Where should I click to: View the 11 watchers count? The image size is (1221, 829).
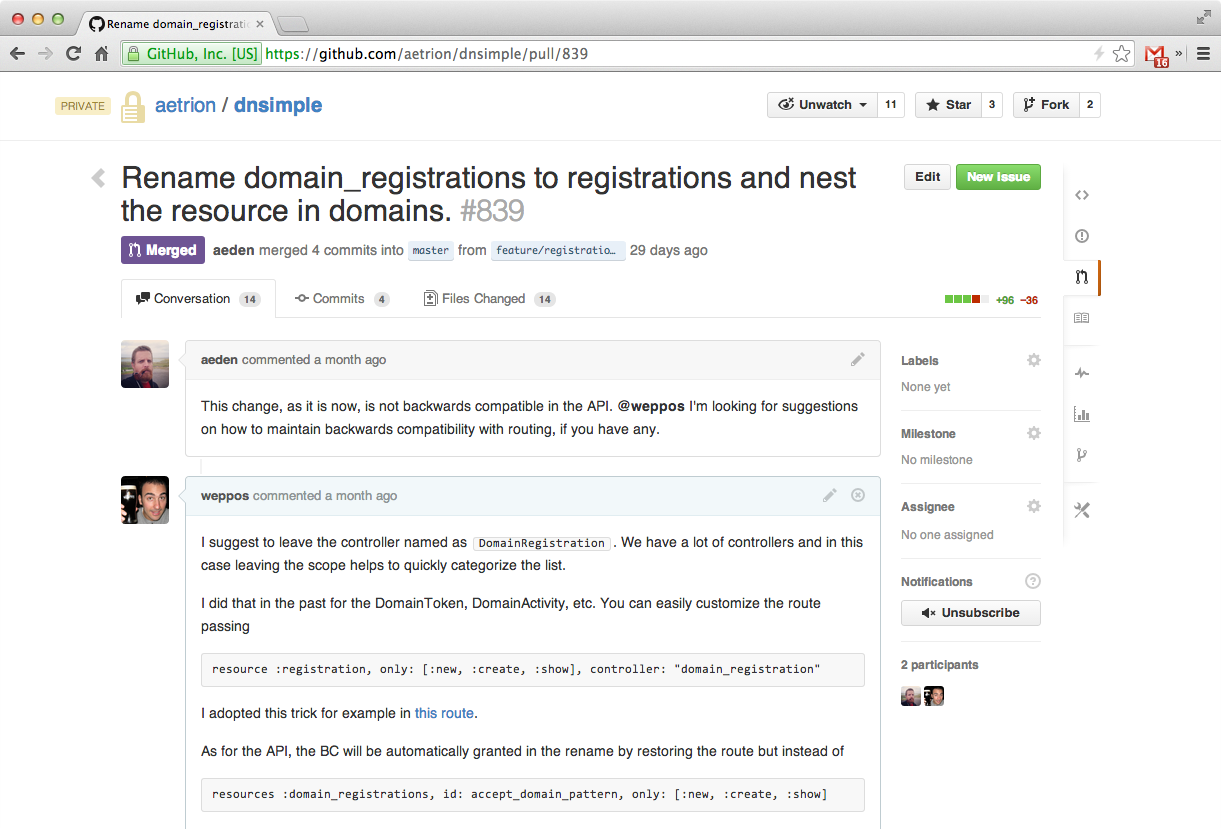point(891,105)
